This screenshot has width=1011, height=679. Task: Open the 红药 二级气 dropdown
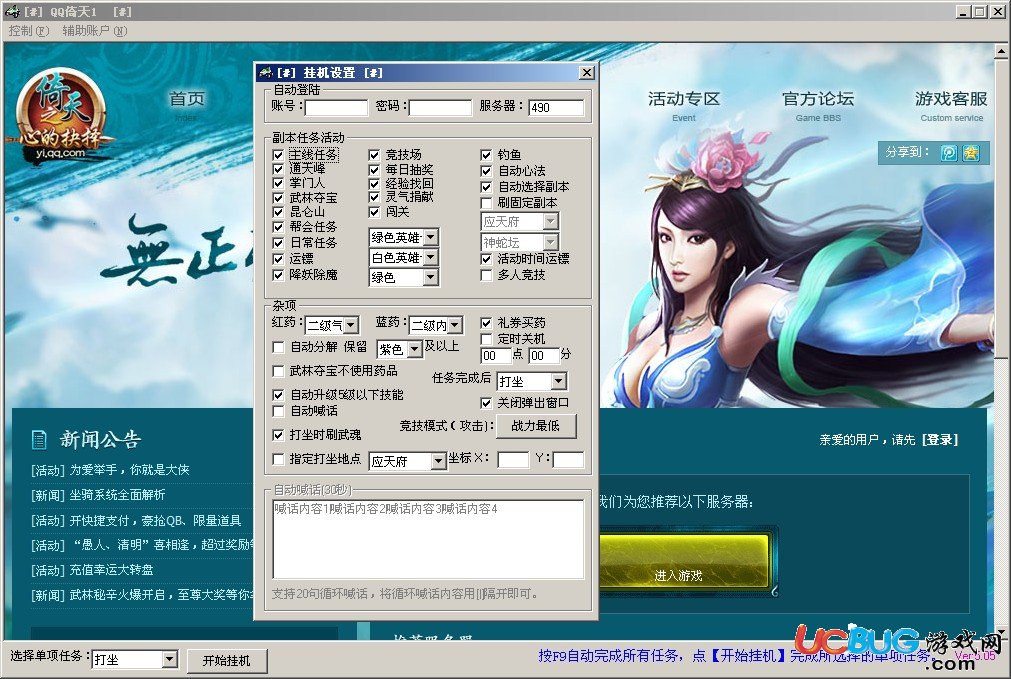click(x=351, y=325)
